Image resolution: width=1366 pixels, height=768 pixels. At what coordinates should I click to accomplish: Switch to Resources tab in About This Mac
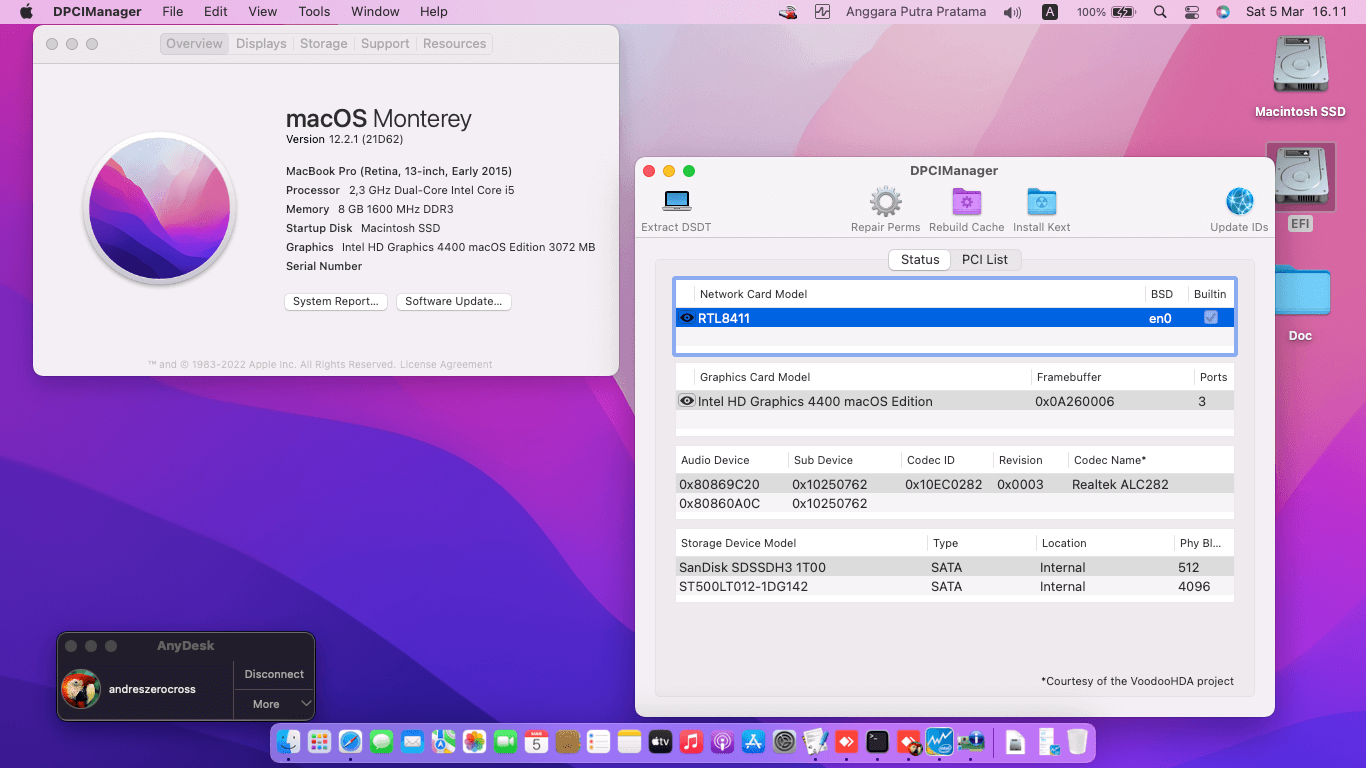point(454,44)
